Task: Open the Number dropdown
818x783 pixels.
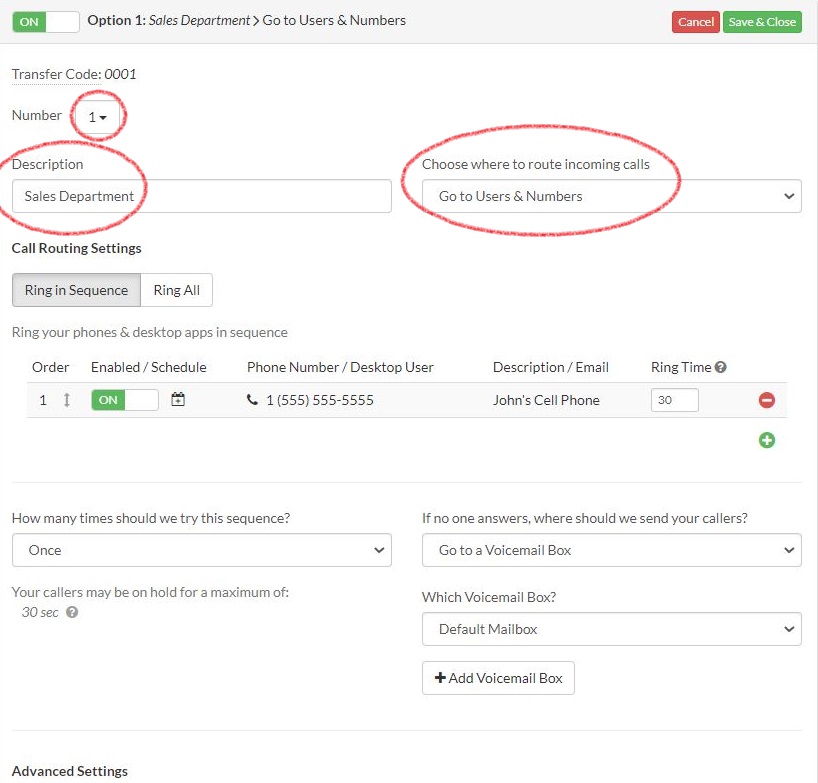Action: (97, 115)
